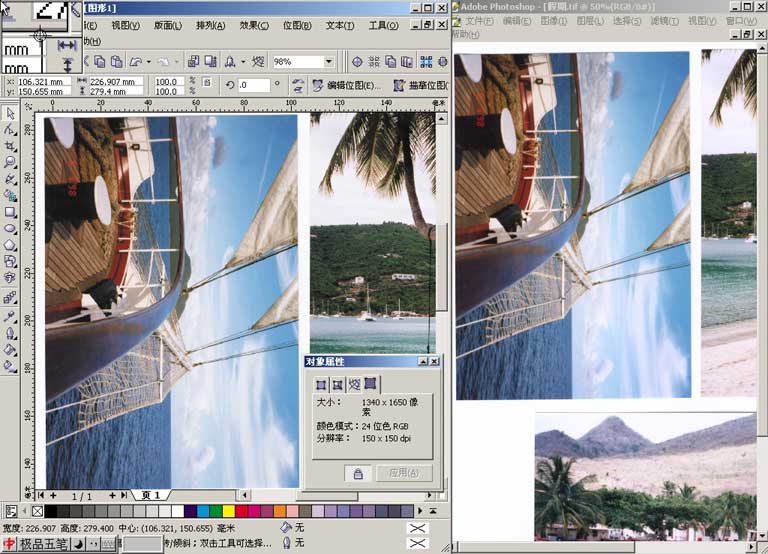
Task: Click the 应用(A) apply button
Action: point(404,473)
